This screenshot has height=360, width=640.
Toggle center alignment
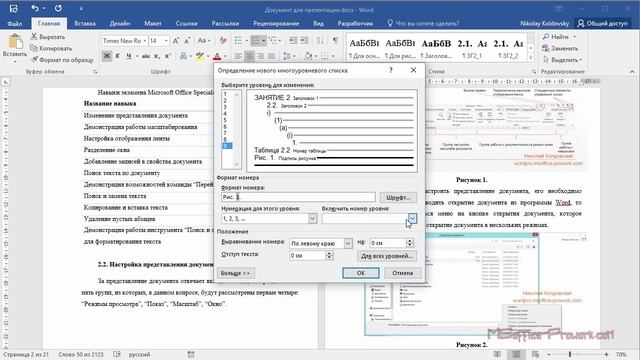coord(249,56)
